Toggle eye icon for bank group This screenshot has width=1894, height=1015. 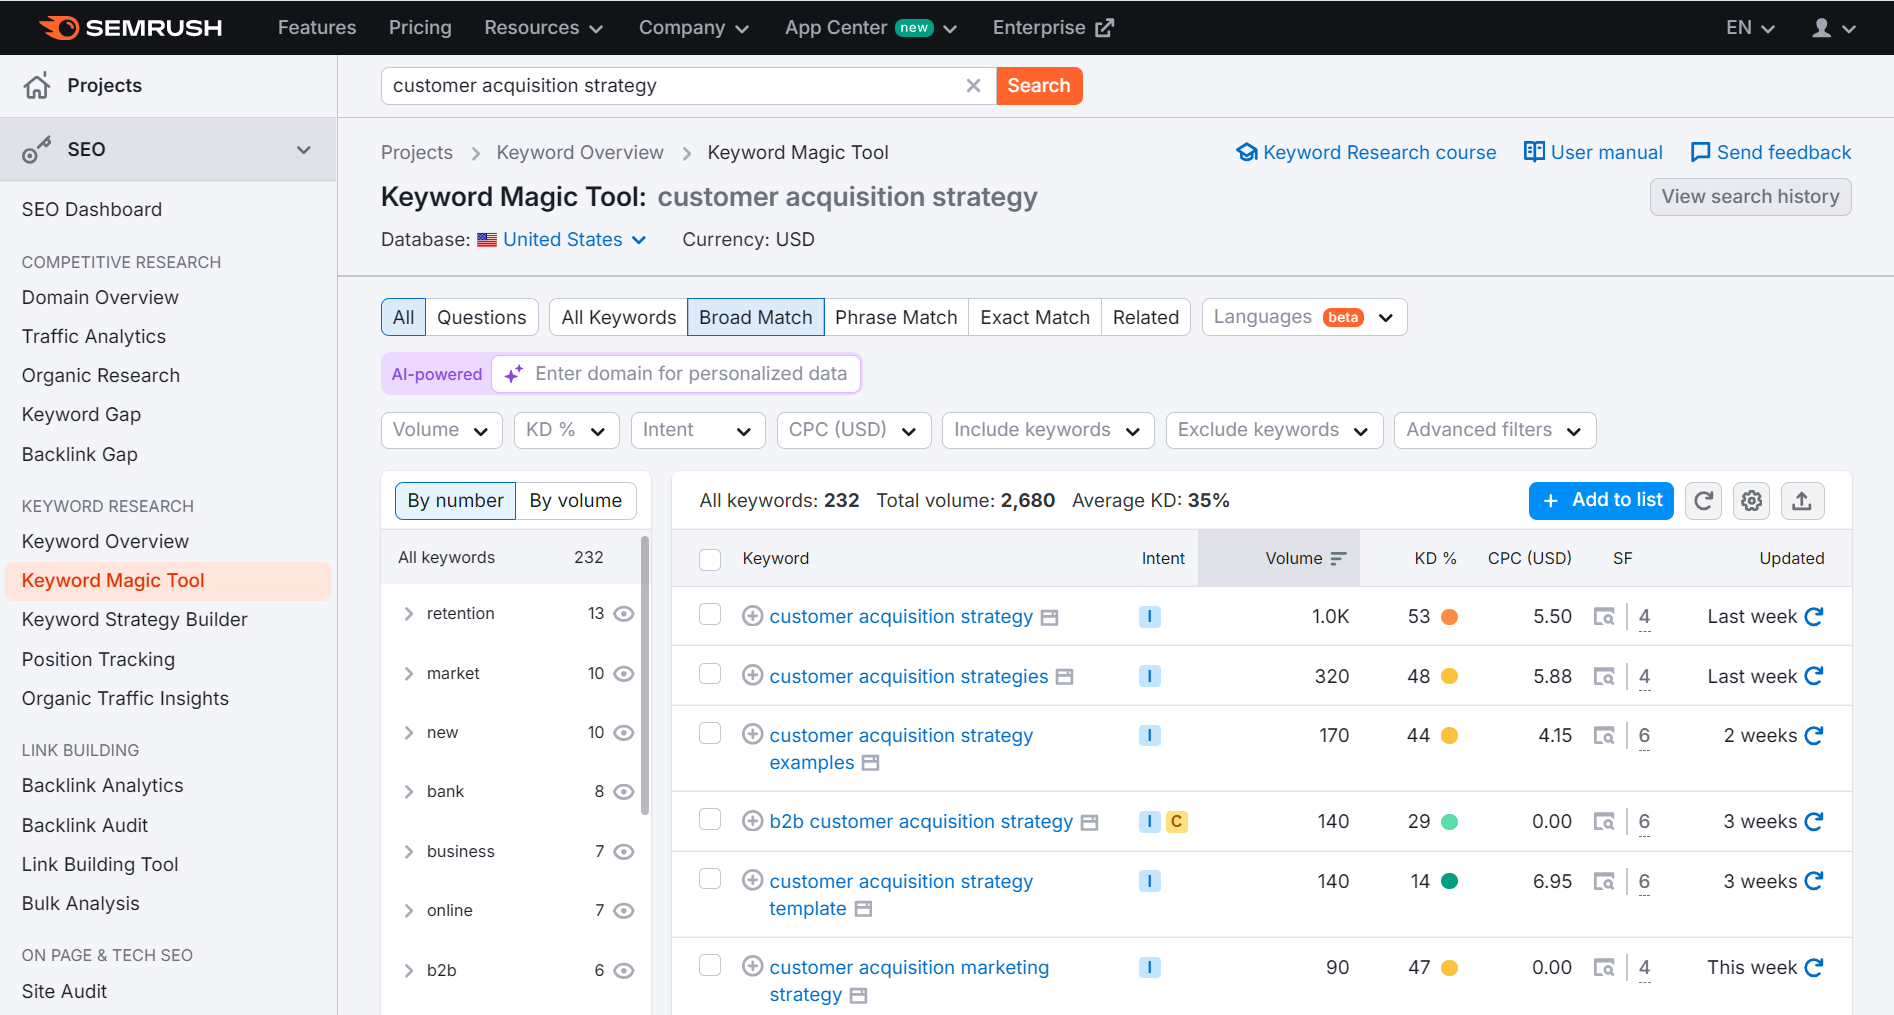624,792
